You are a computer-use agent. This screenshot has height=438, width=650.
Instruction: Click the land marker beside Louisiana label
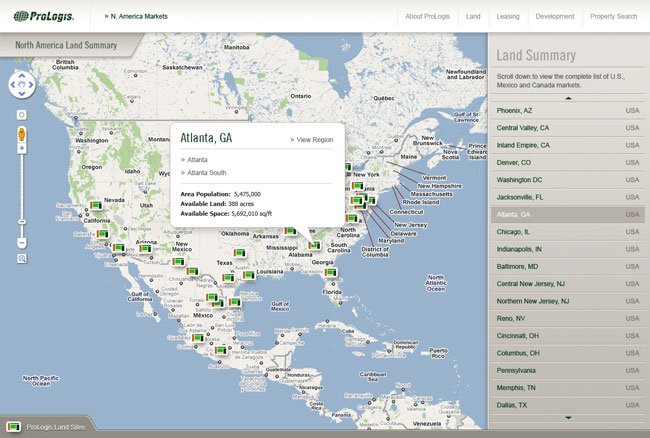point(249,275)
